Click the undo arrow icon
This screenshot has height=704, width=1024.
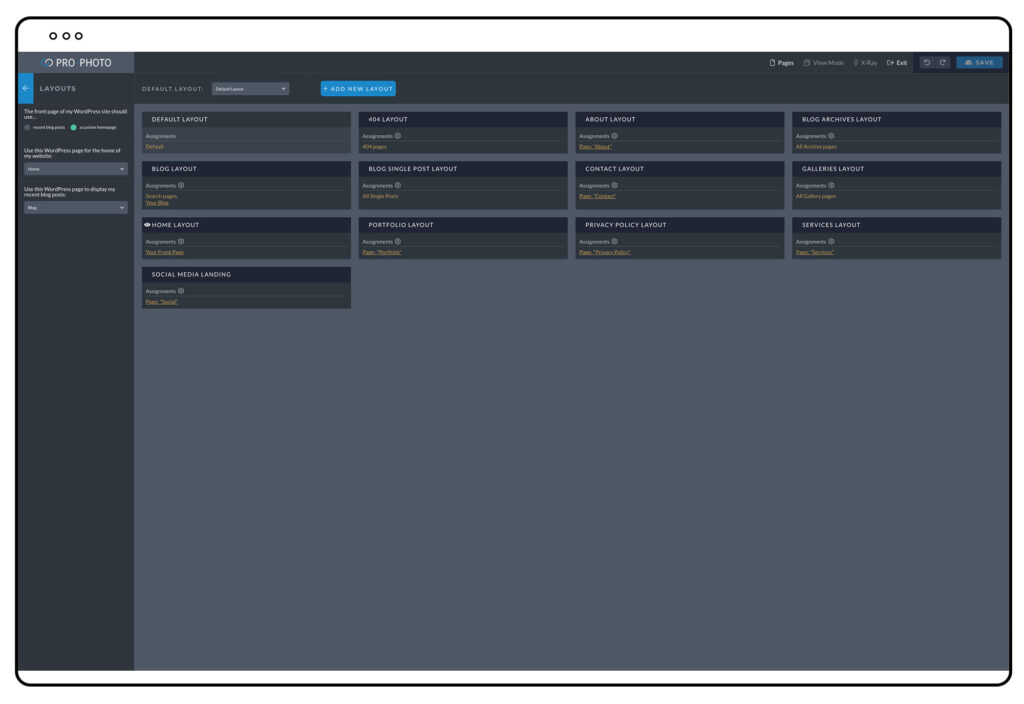927,63
